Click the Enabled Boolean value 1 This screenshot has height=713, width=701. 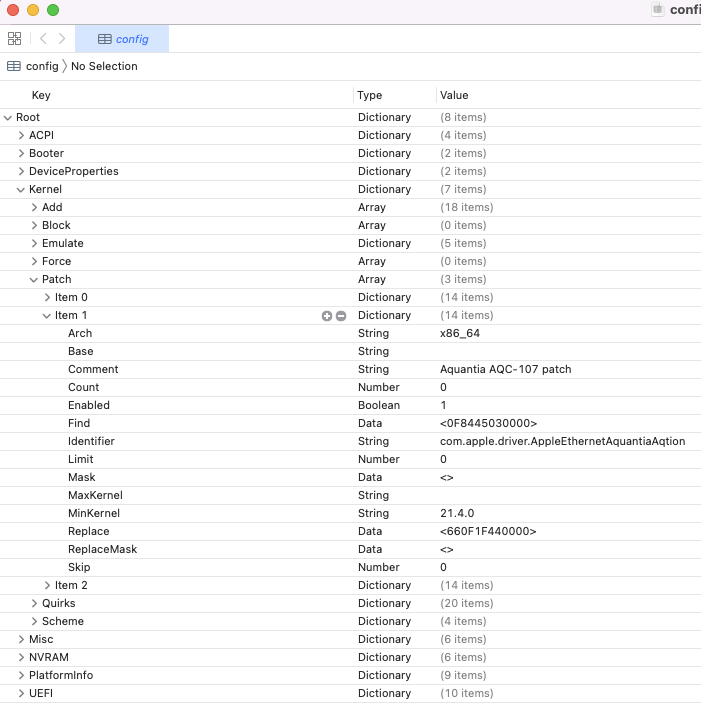click(444, 406)
